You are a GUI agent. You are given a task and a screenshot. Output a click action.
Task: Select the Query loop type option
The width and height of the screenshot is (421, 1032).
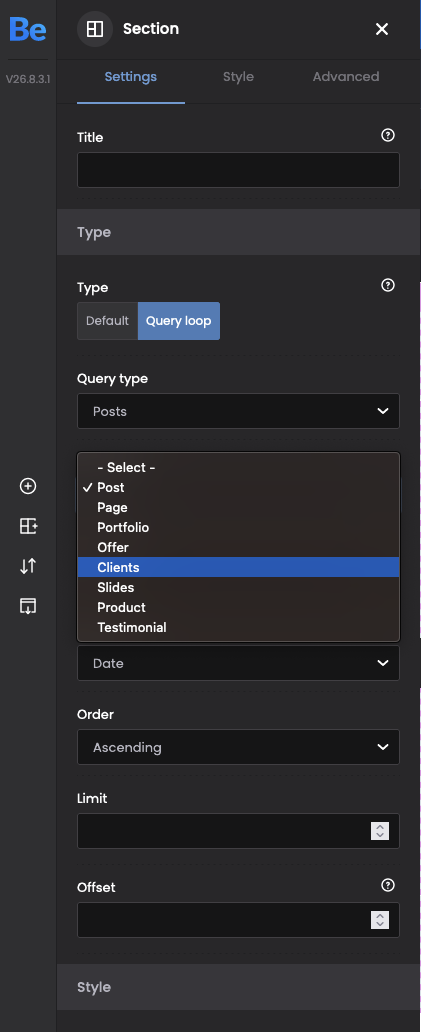tap(178, 321)
